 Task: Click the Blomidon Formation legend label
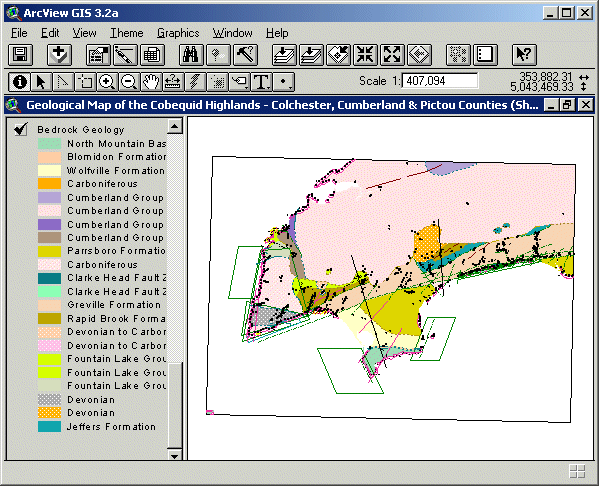117,157
